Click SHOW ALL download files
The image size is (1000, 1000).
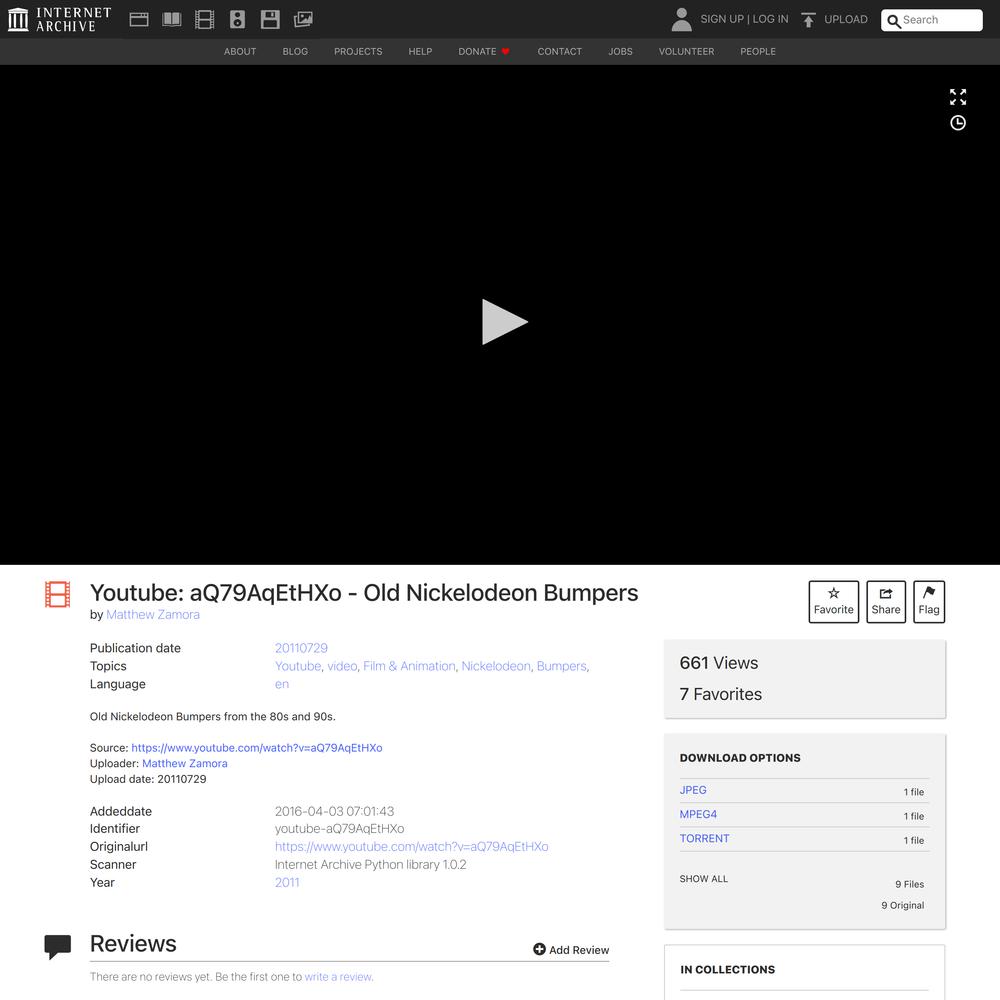(703, 879)
